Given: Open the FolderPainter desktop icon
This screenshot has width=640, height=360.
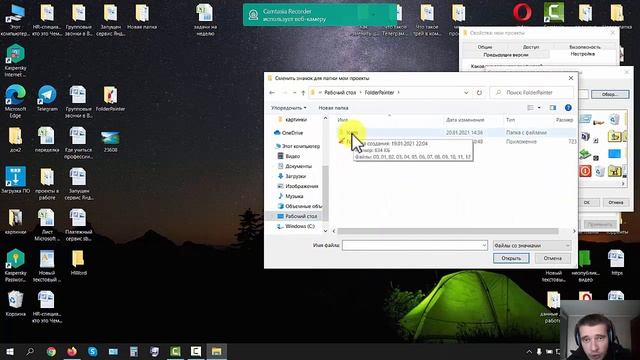Looking at the screenshot, I should (x=110, y=98).
